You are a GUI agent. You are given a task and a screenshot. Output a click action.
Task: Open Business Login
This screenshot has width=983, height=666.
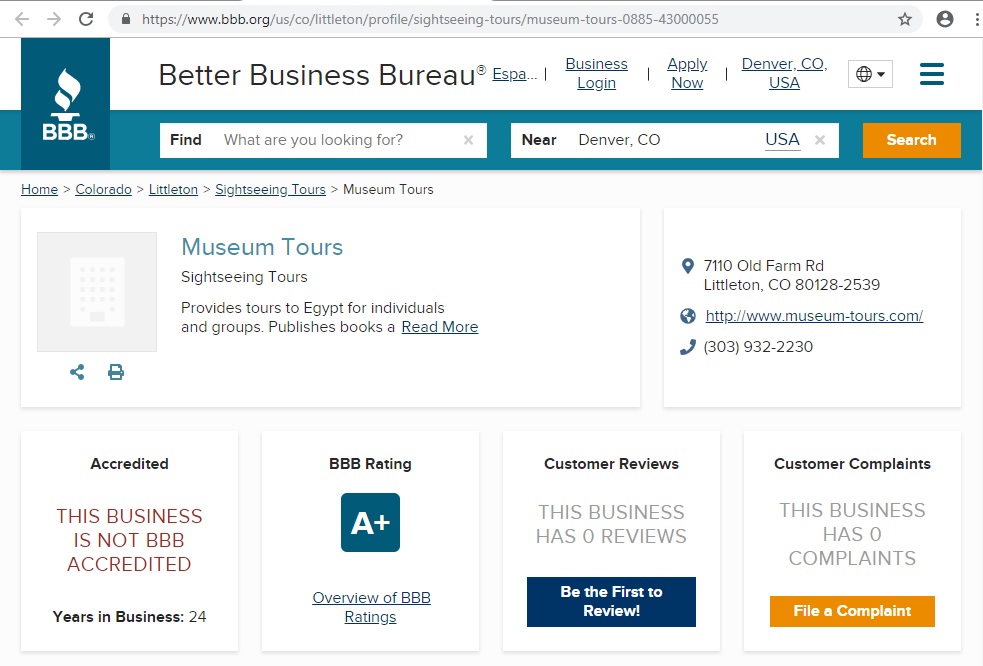(x=596, y=73)
